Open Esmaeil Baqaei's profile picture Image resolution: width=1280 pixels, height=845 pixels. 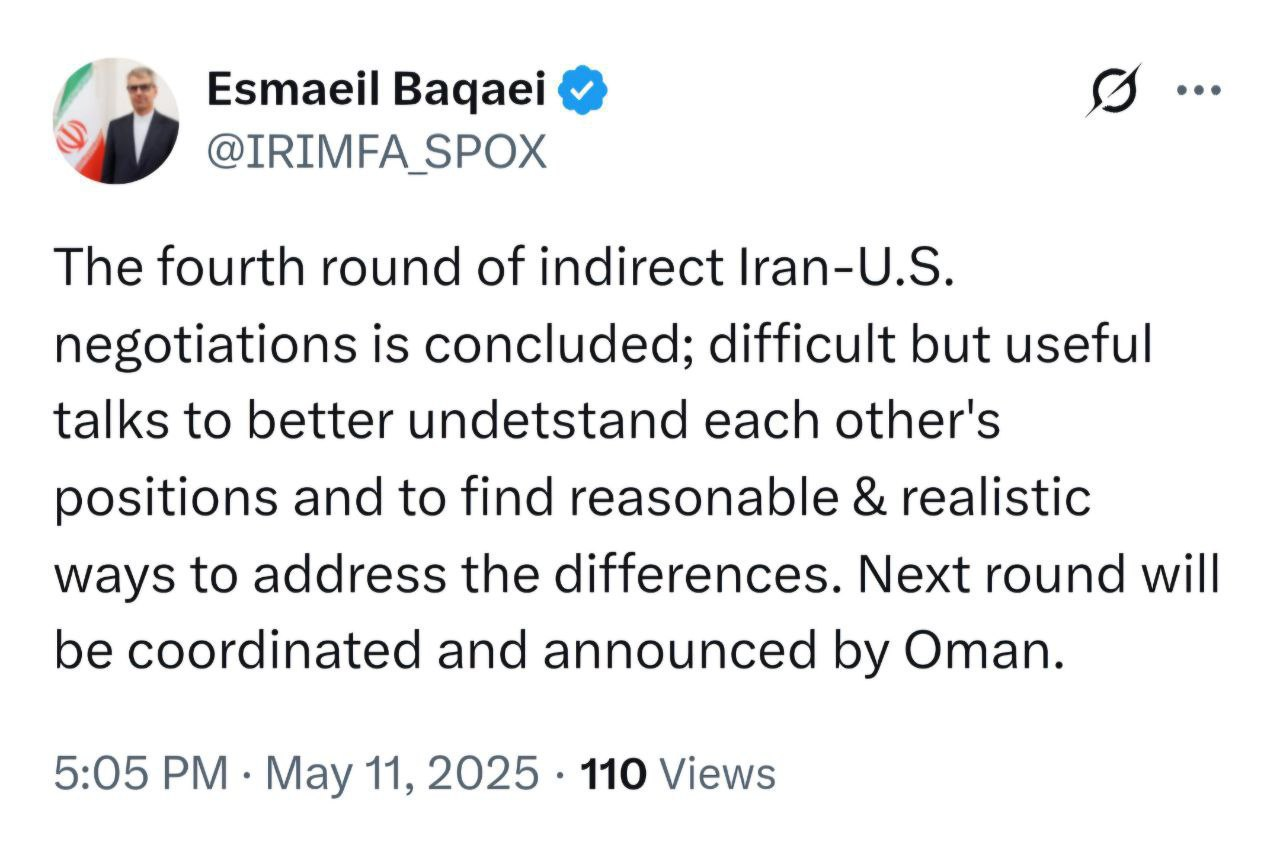click(x=116, y=121)
